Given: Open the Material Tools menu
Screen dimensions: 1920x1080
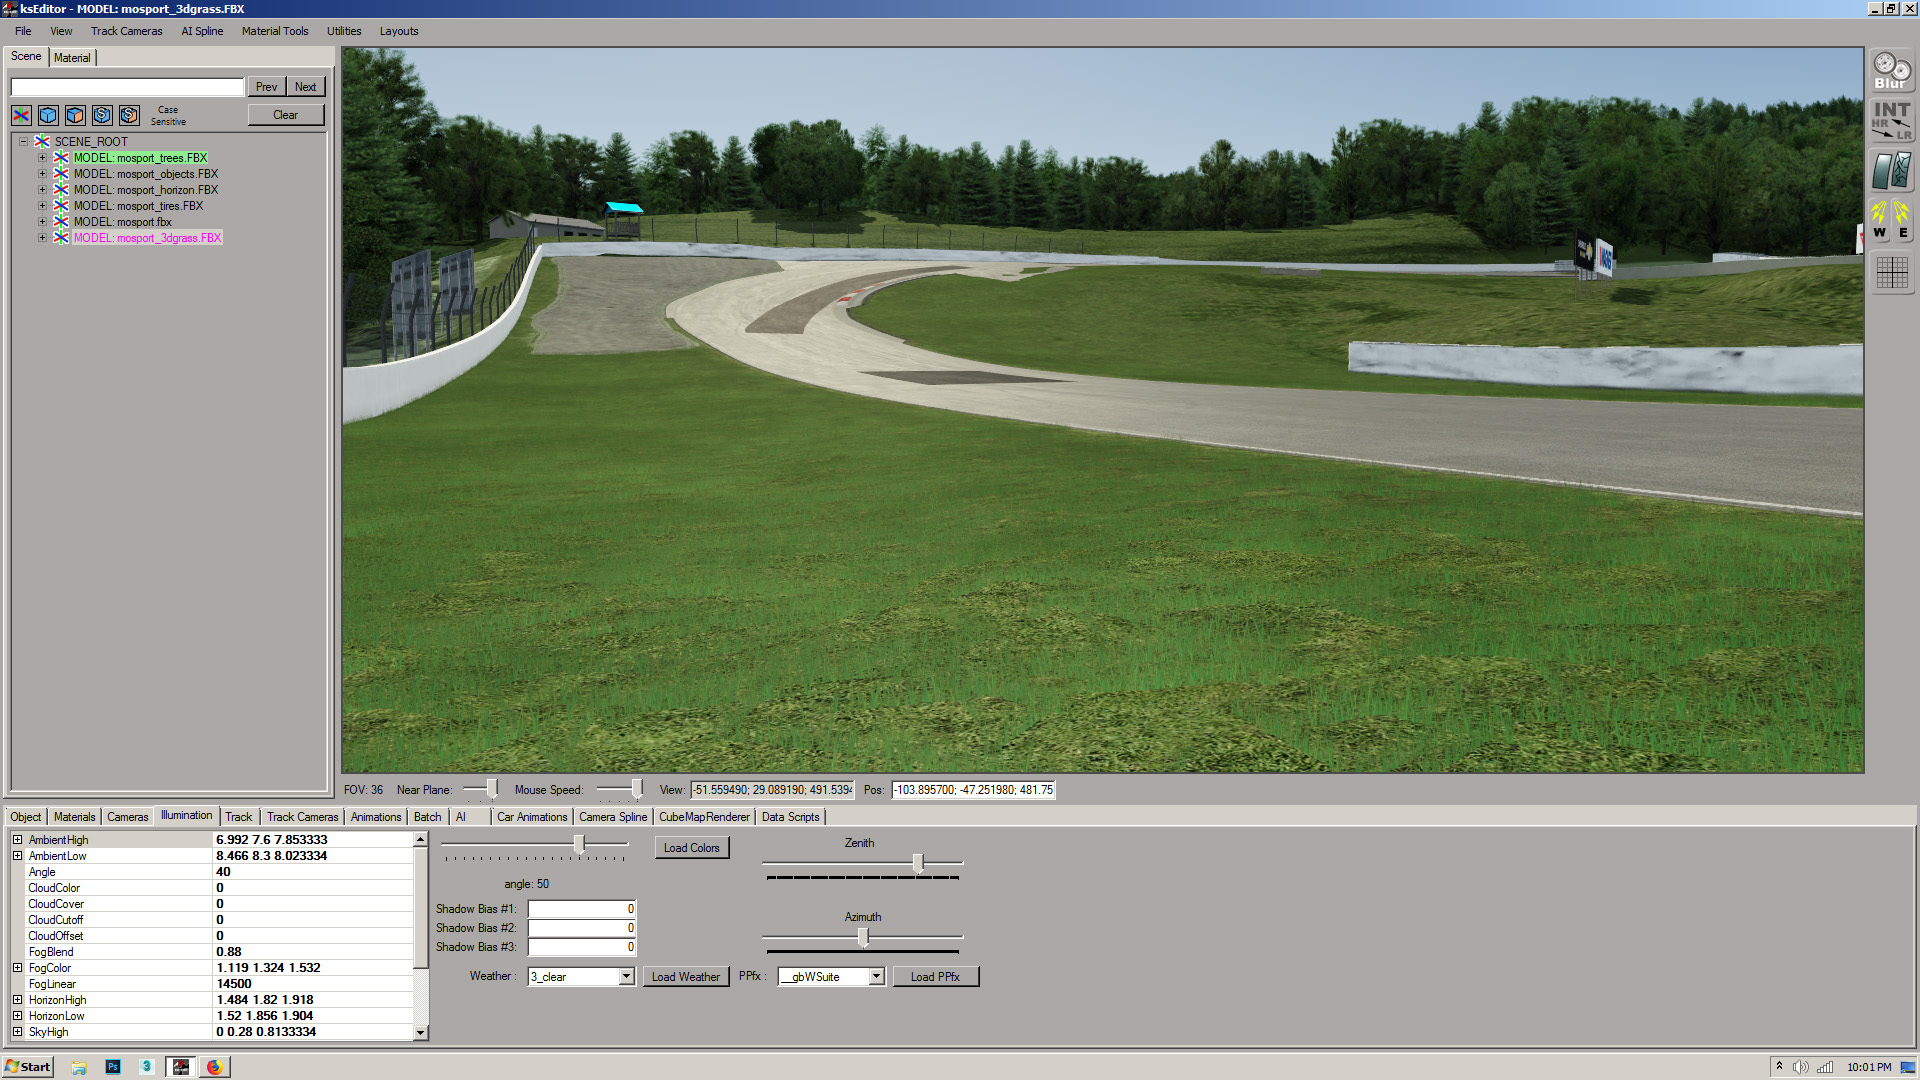Looking at the screenshot, I should 274,31.
